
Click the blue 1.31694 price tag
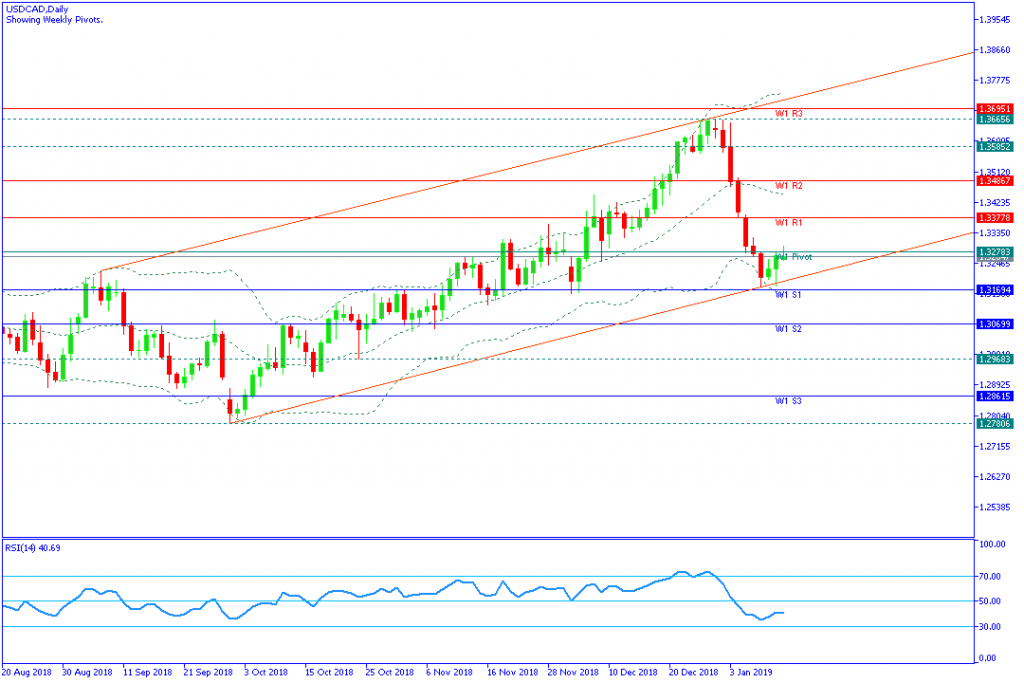tap(996, 290)
